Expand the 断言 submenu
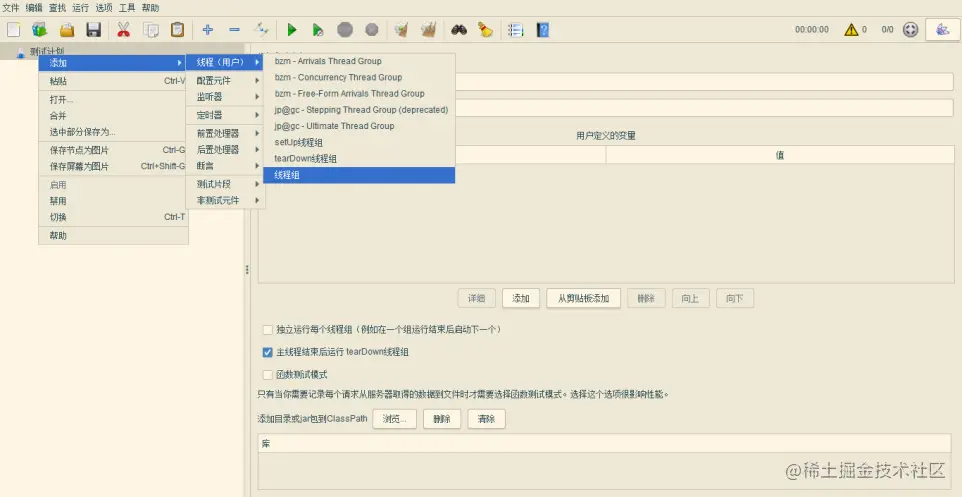Viewport: 962px width, 497px height. tap(225, 166)
